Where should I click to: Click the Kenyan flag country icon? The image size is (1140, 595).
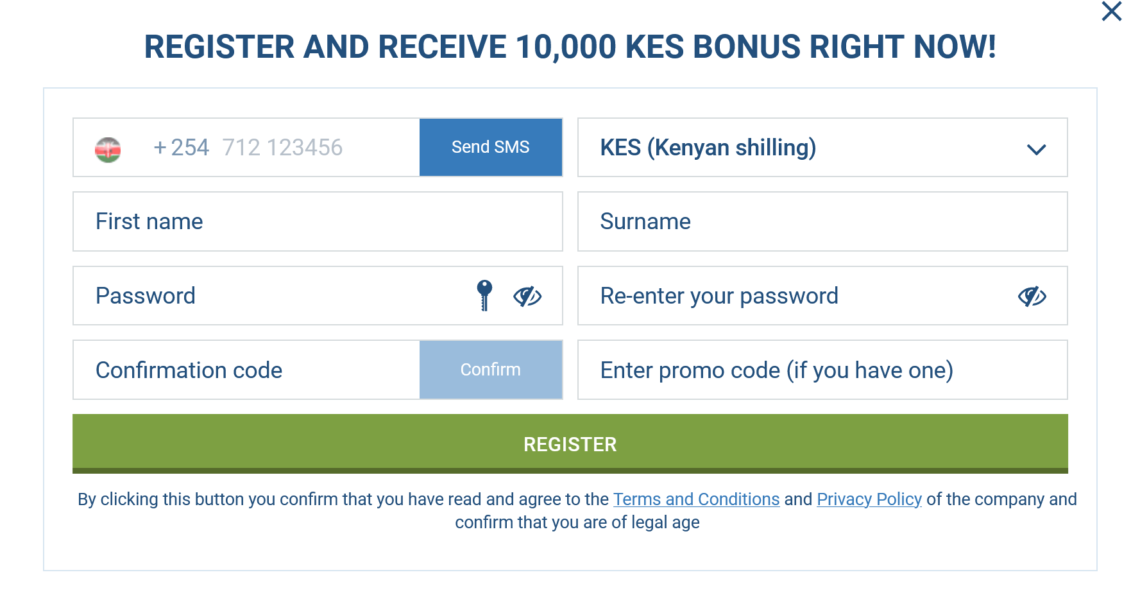point(108,149)
